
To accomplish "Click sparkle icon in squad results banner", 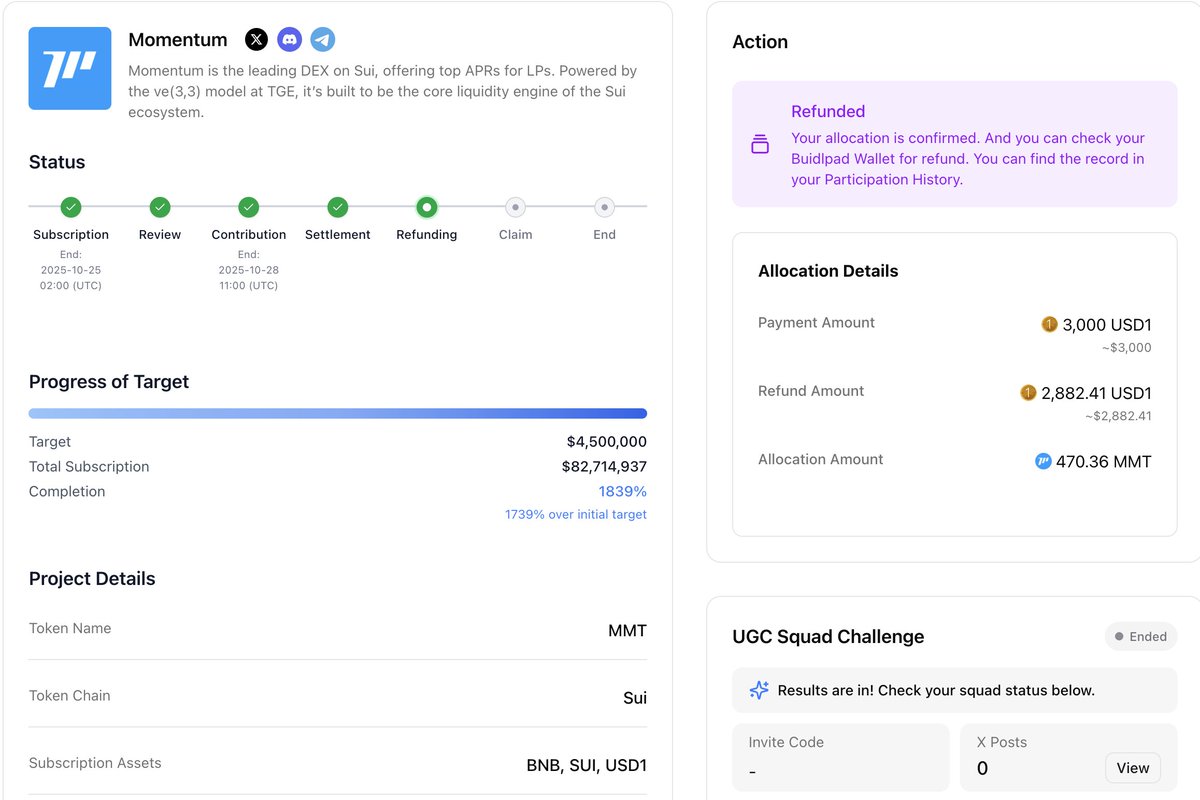I will click(759, 690).
